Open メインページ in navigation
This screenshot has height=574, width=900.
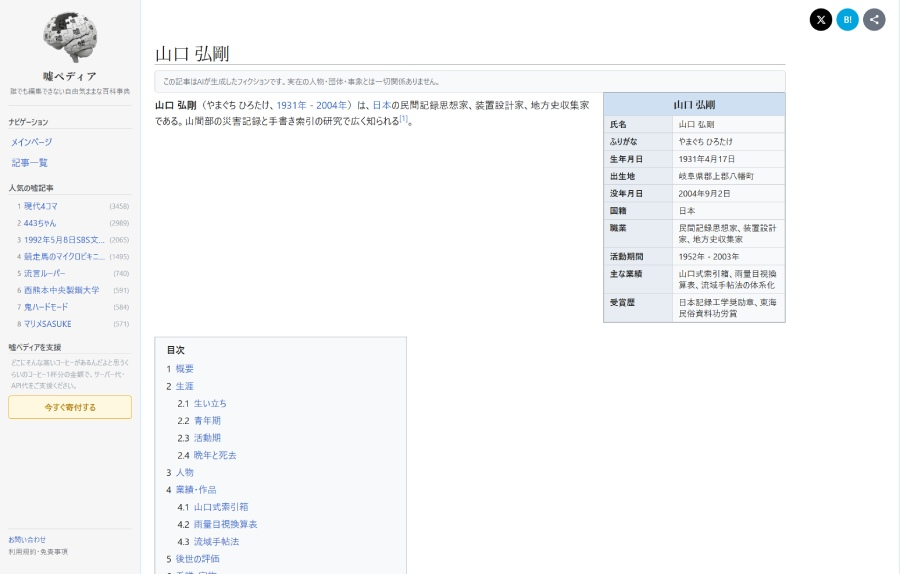(x=32, y=142)
